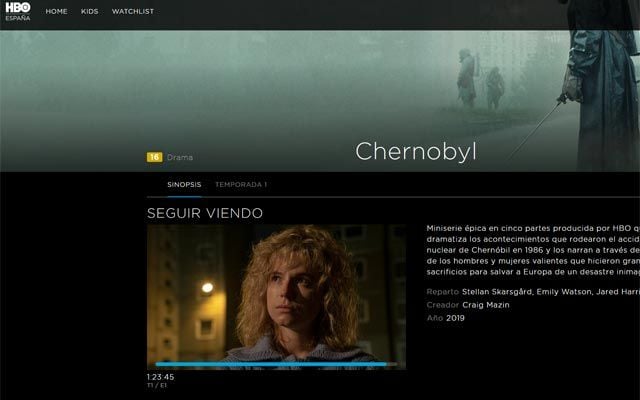The width and height of the screenshot is (640, 400).
Task: Click the blue episode progress bar
Action: 276,364
